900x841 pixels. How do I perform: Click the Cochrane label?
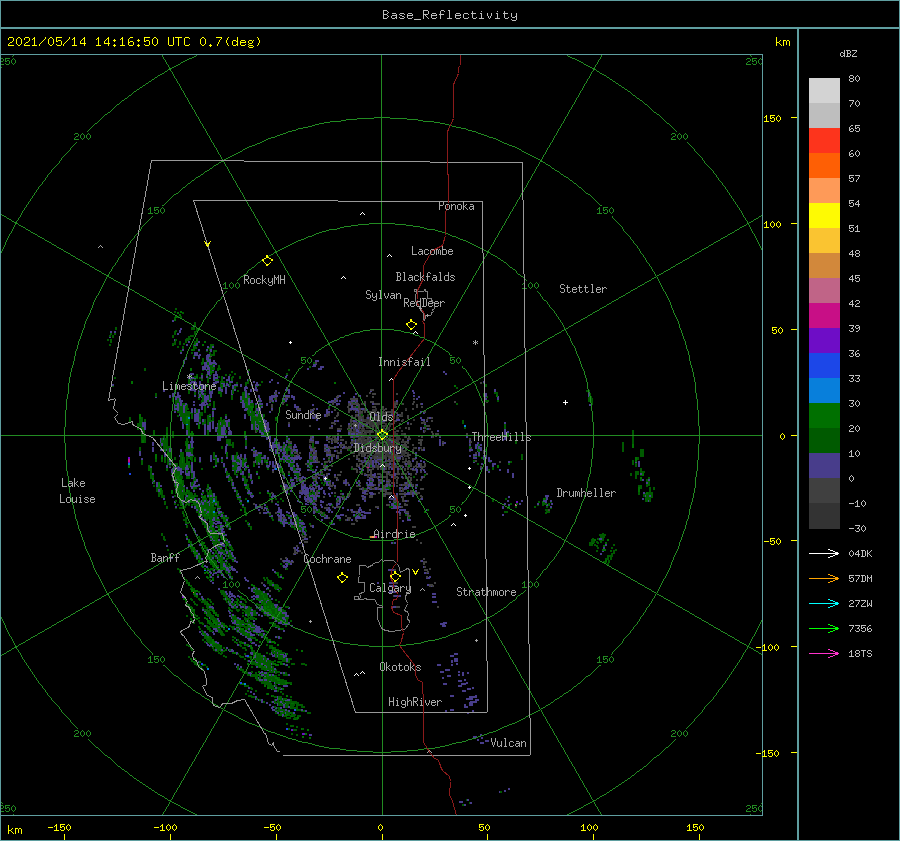point(327,559)
